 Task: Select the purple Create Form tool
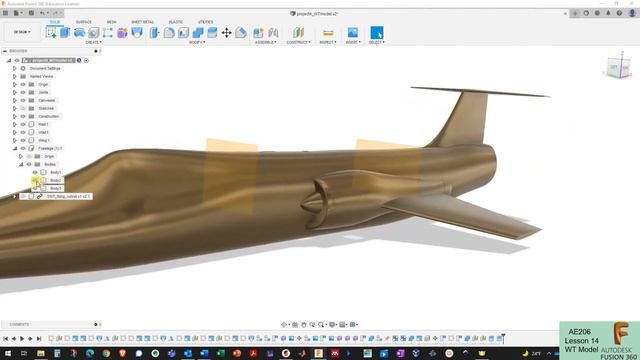[122, 33]
